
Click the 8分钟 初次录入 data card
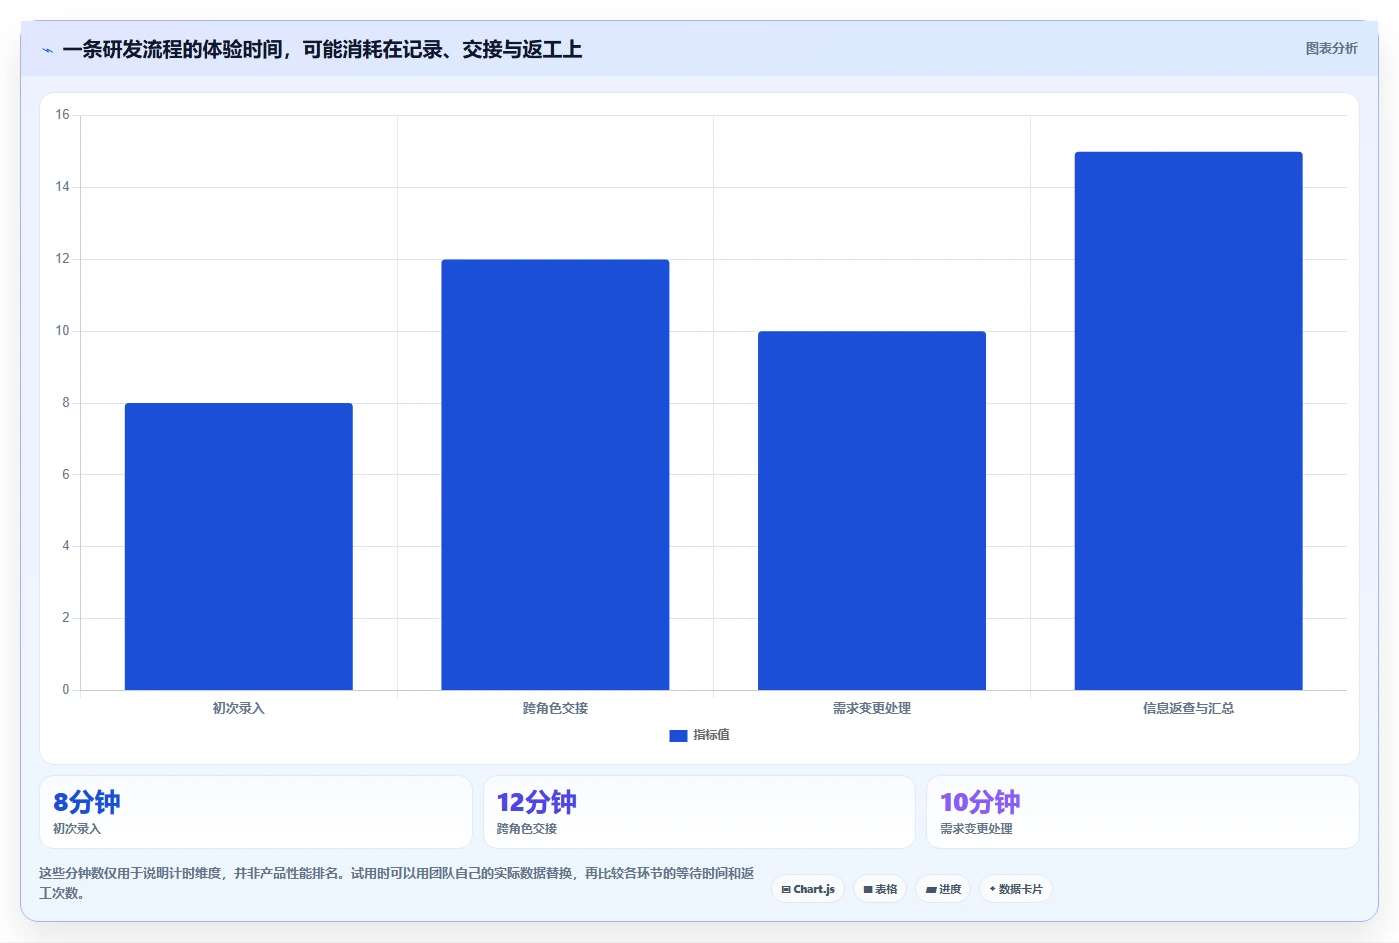coord(256,812)
